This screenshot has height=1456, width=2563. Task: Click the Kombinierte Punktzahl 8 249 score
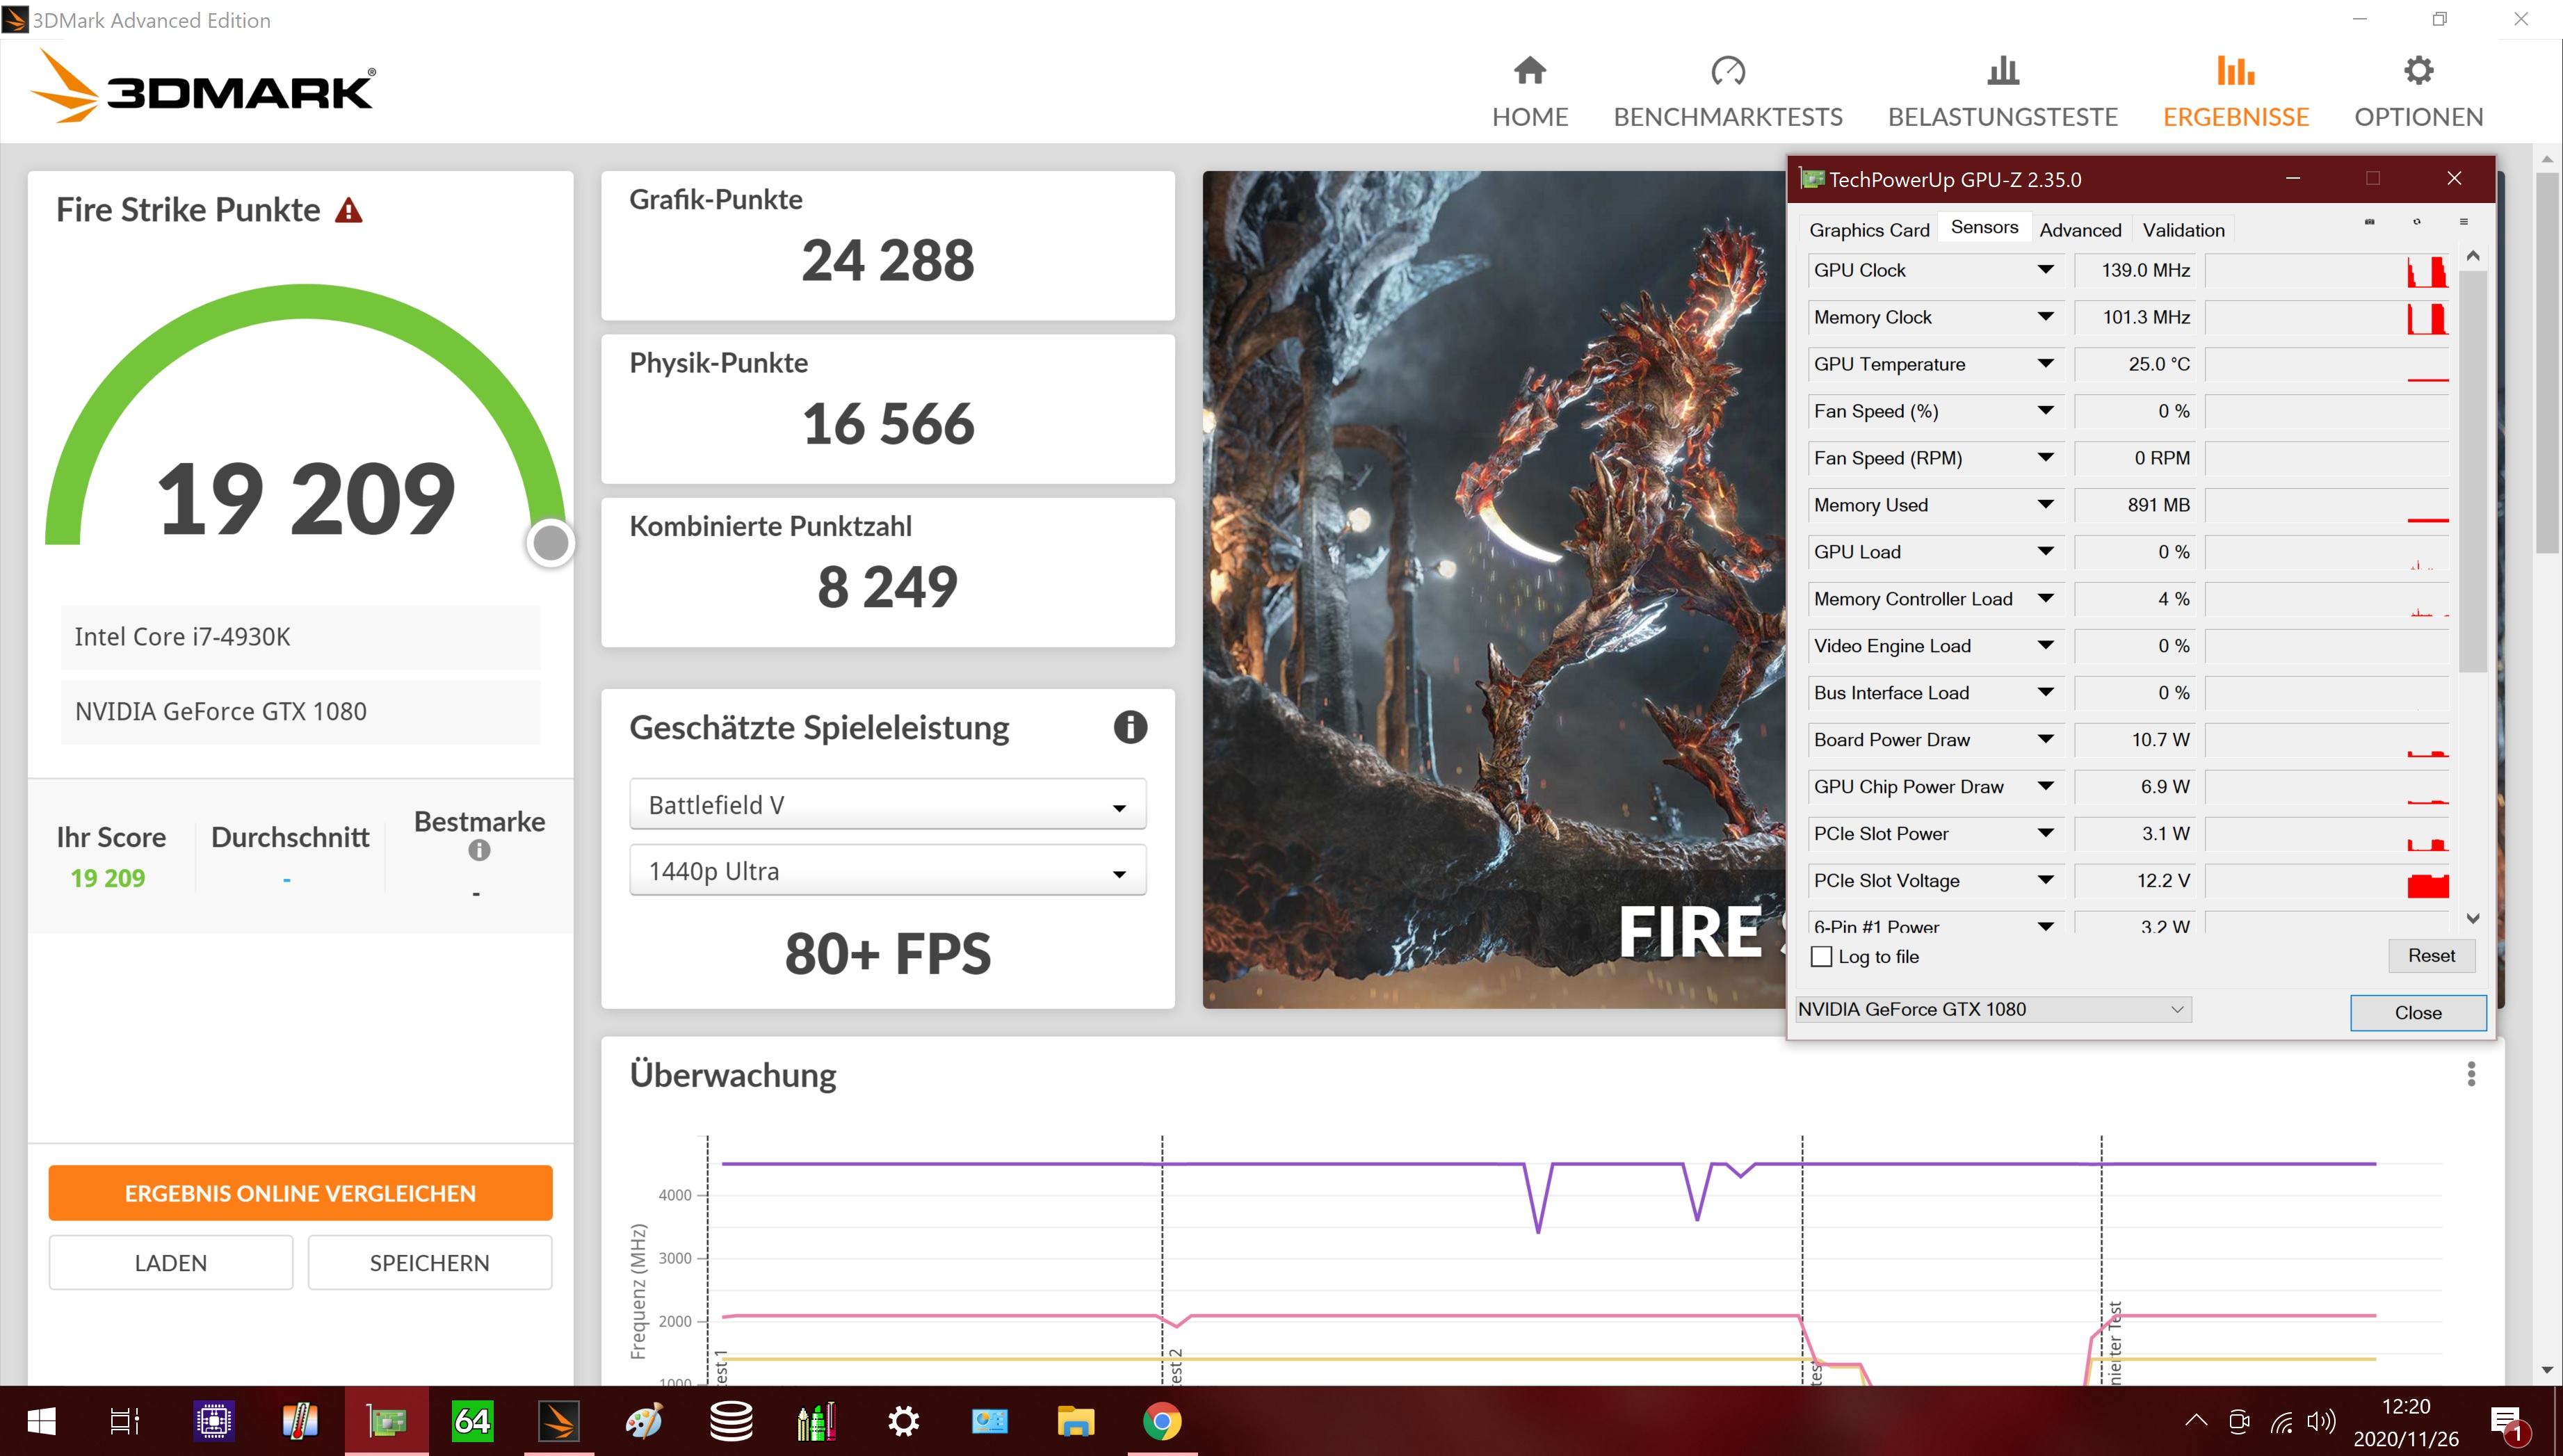[x=887, y=587]
